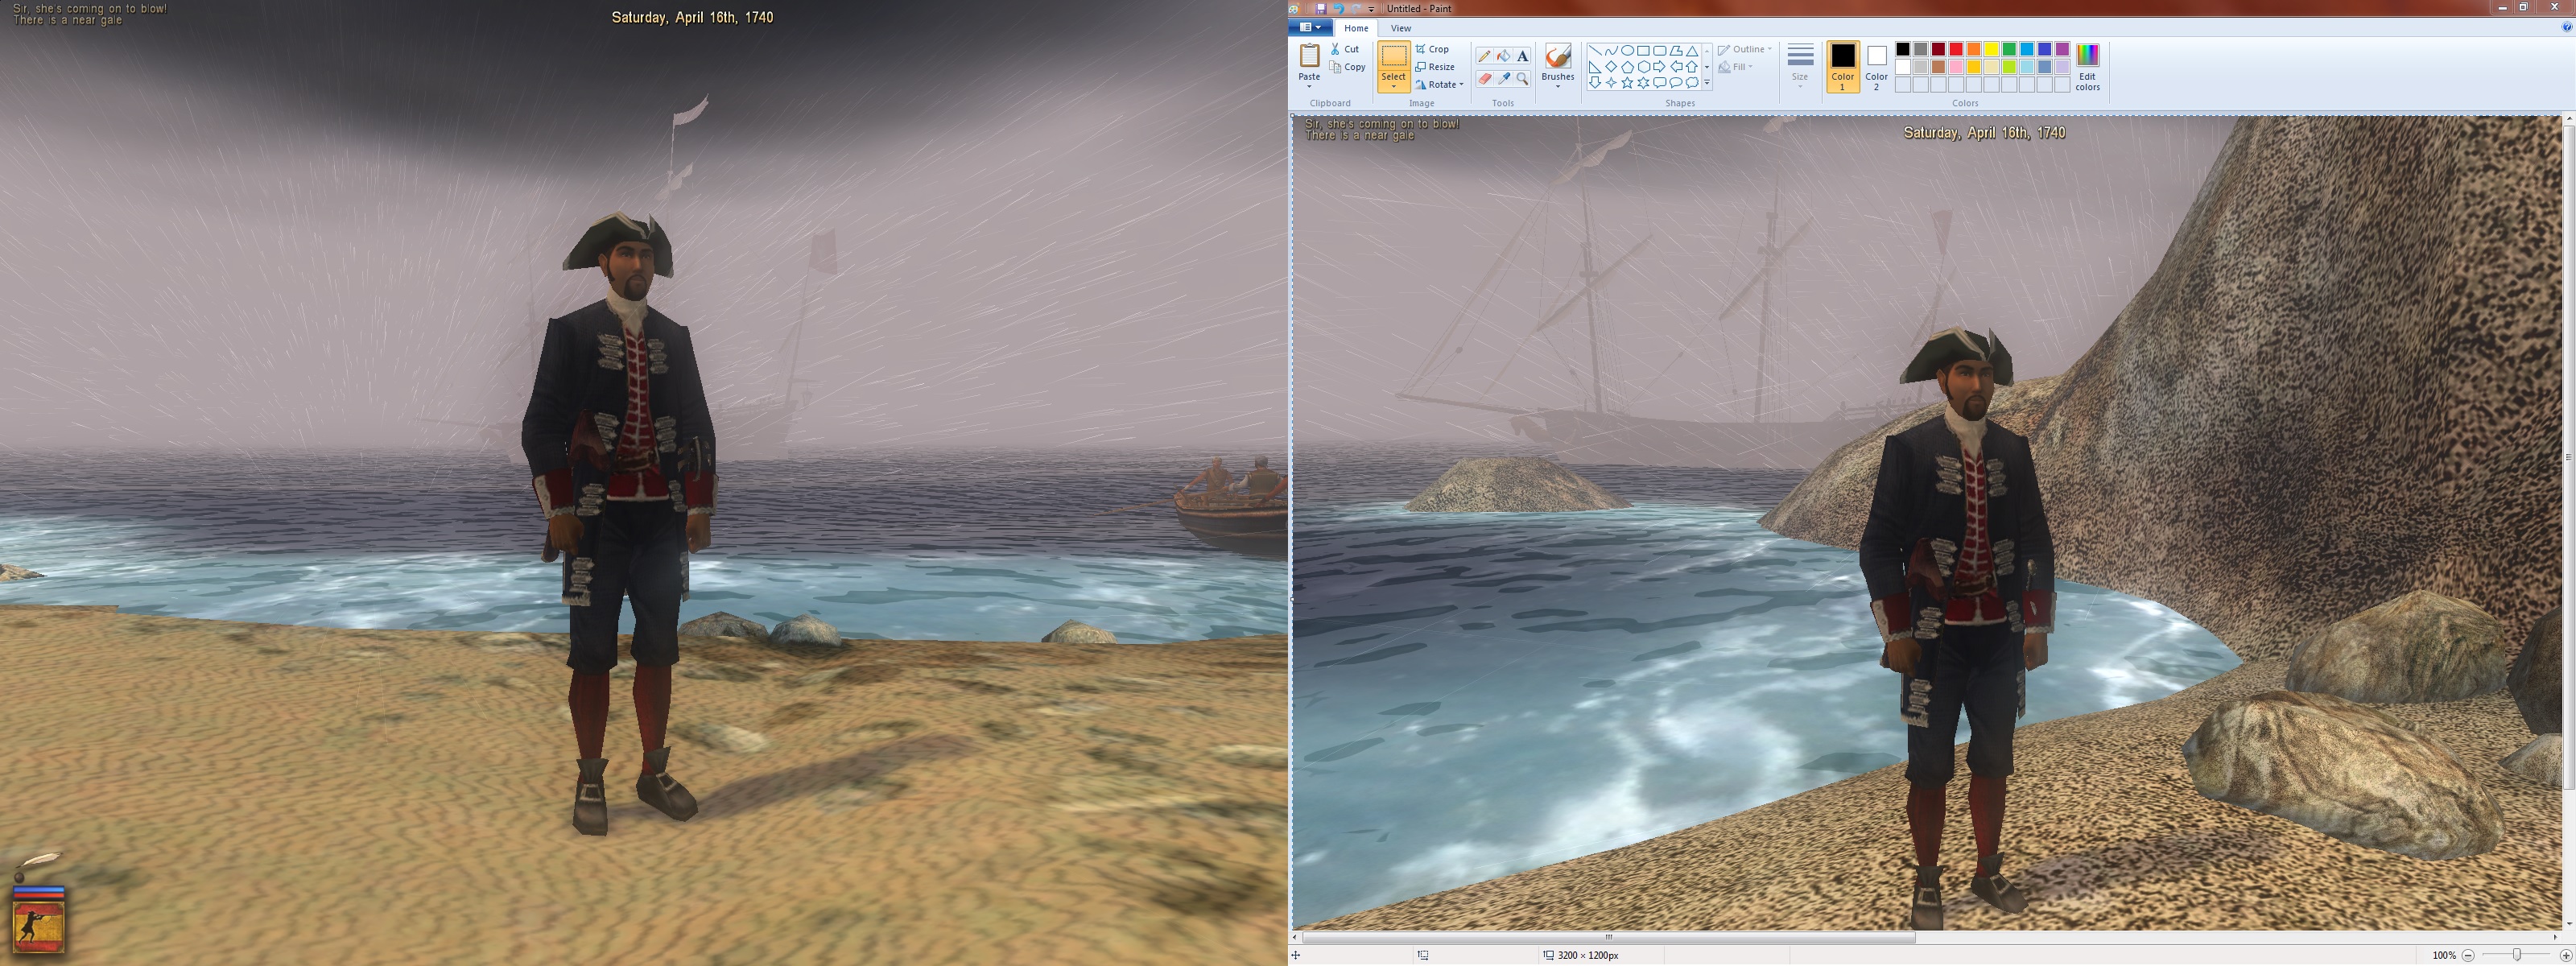2576x966 pixels.
Task: Click the Save icon in title bar
Action: point(1320,8)
